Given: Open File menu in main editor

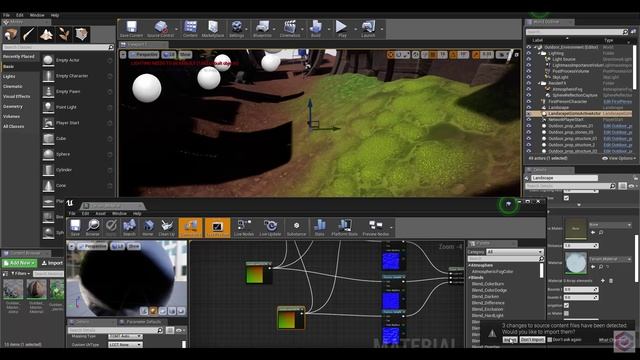Looking at the screenshot, I should (6, 15).
